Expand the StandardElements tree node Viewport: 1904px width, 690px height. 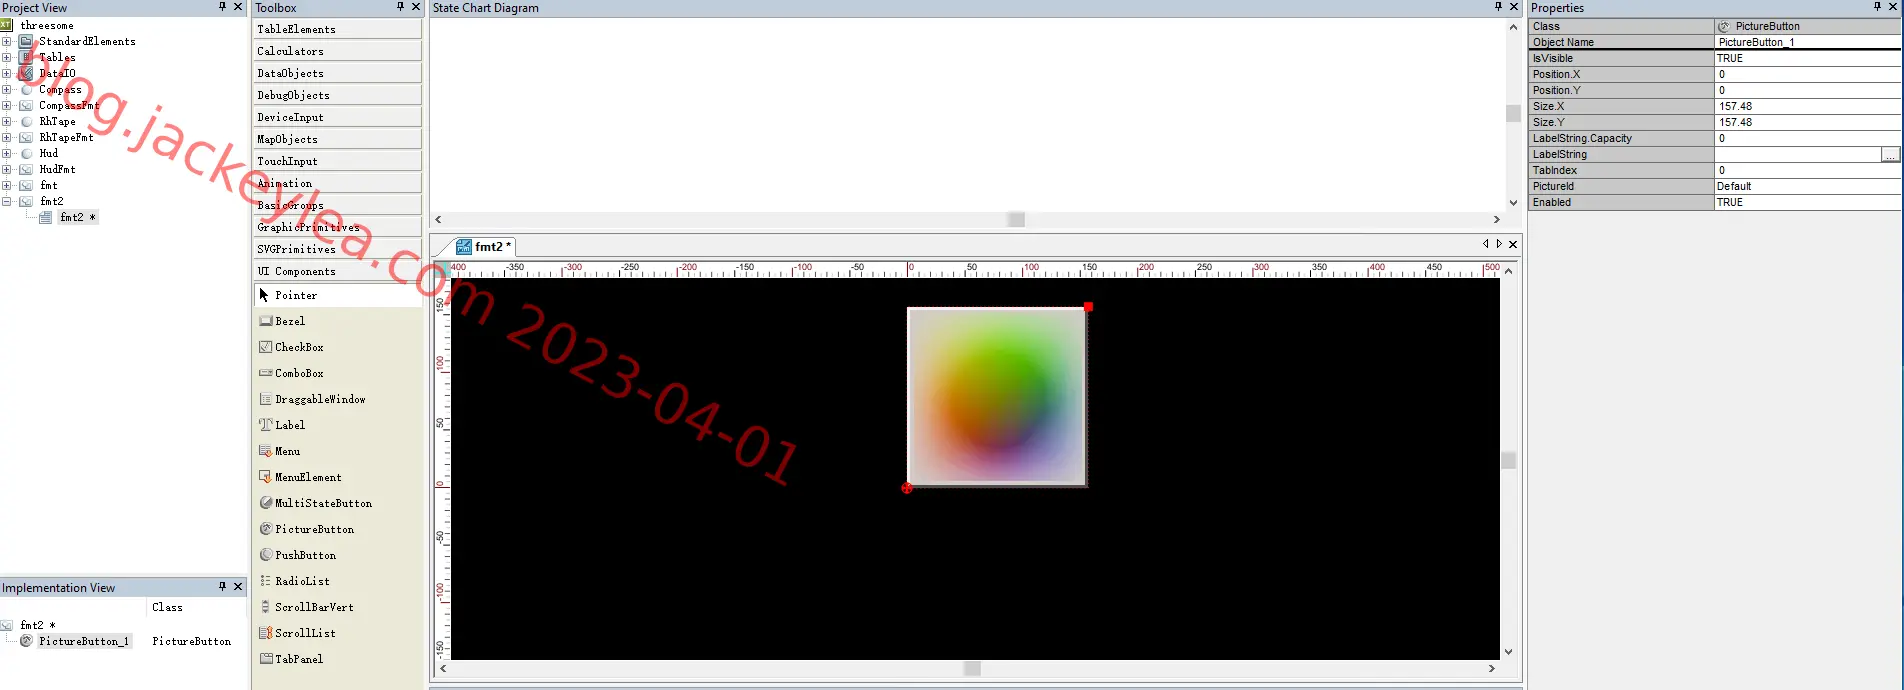[7, 41]
